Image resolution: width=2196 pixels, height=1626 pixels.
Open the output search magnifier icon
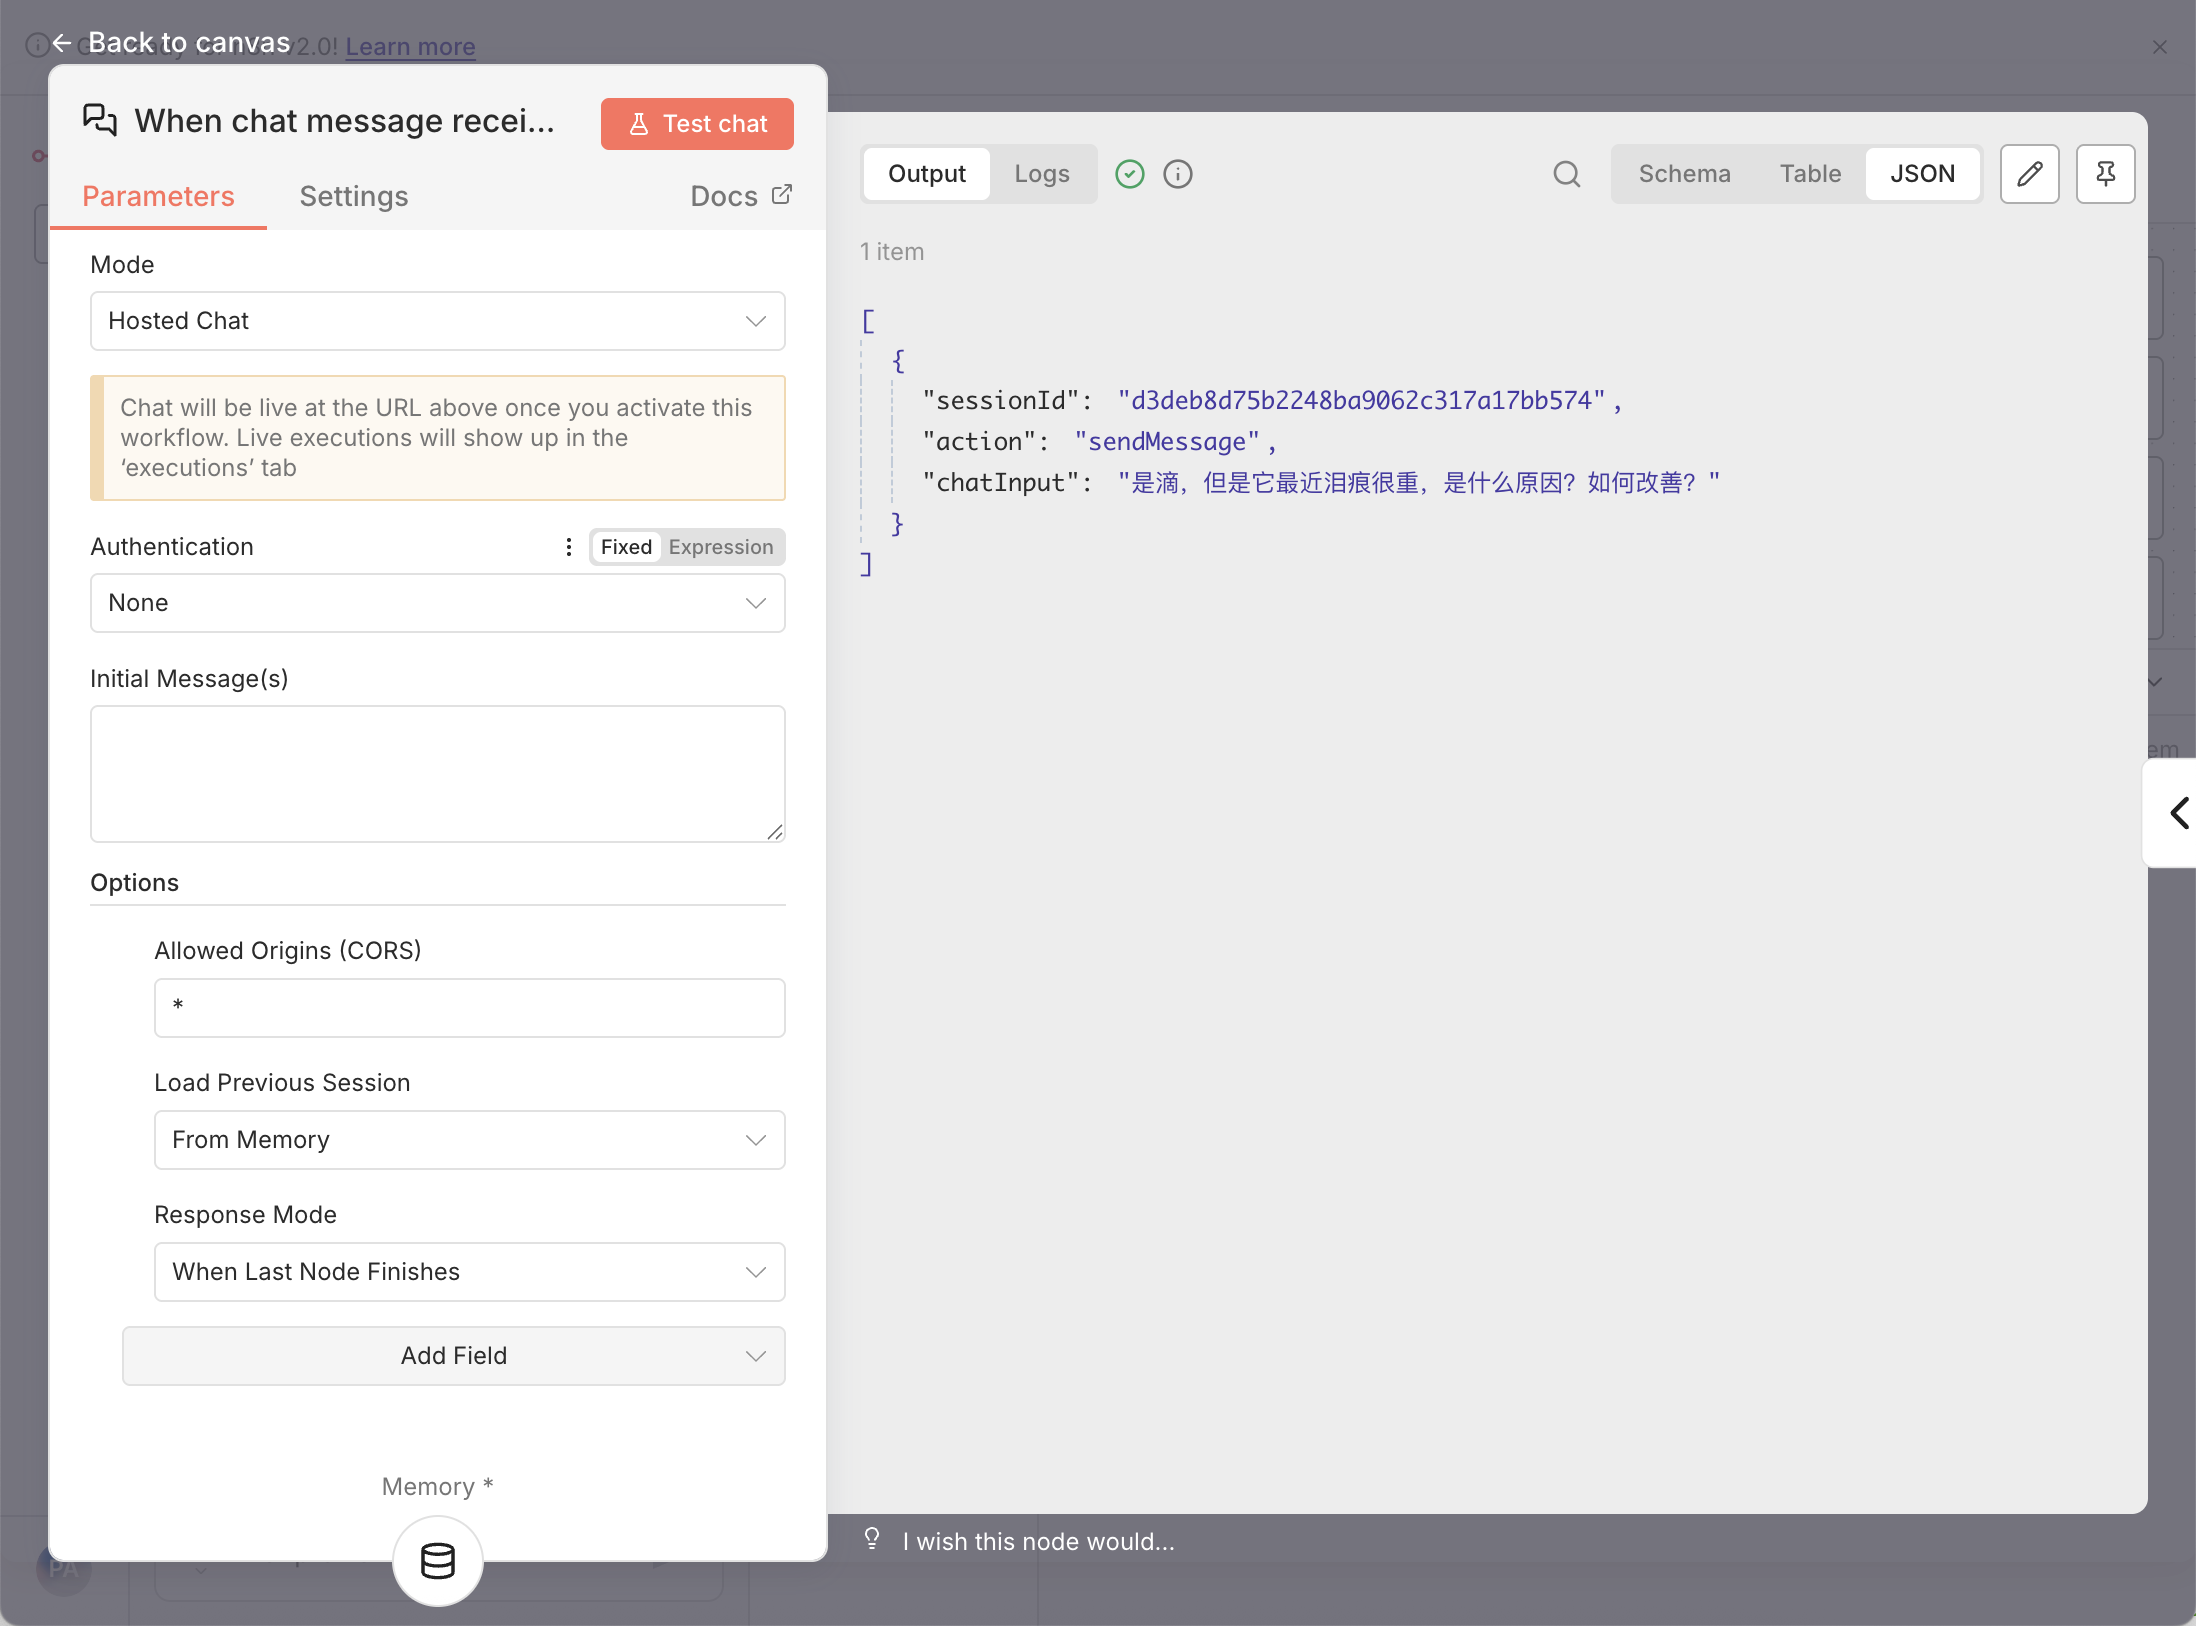(x=1566, y=174)
